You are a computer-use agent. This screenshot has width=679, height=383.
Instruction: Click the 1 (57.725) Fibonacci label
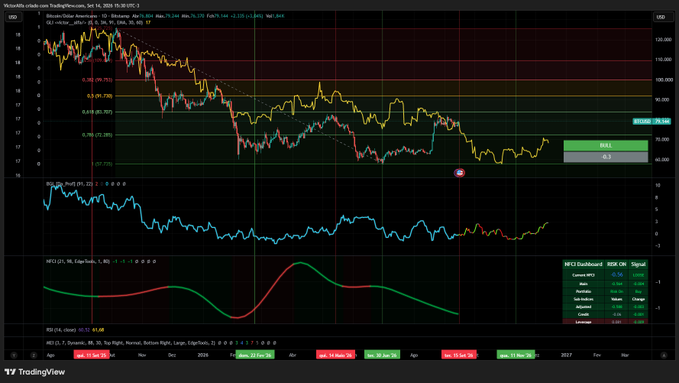tap(102, 164)
